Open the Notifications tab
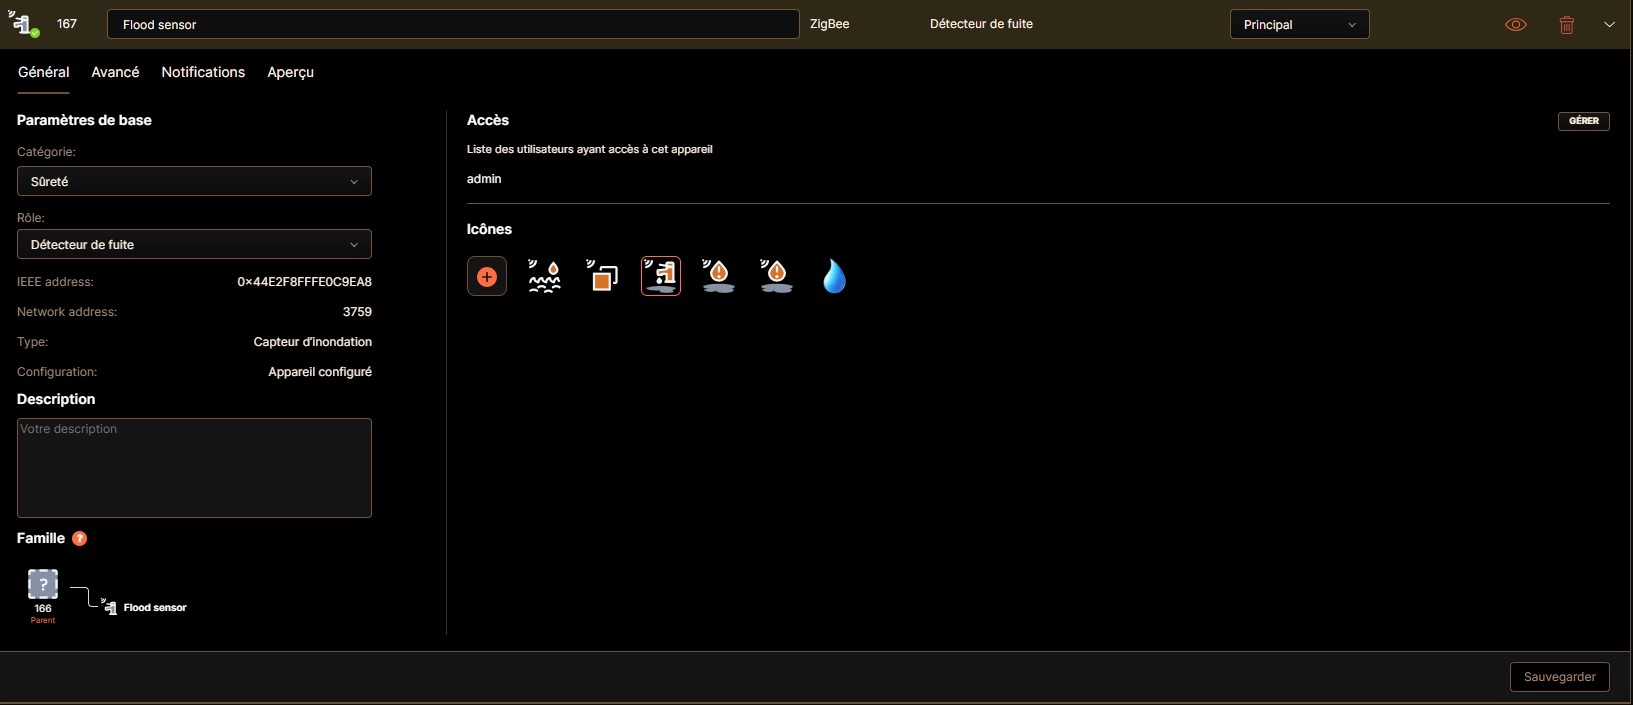Screen dimensions: 1633x705 pyautogui.click(x=203, y=72)
